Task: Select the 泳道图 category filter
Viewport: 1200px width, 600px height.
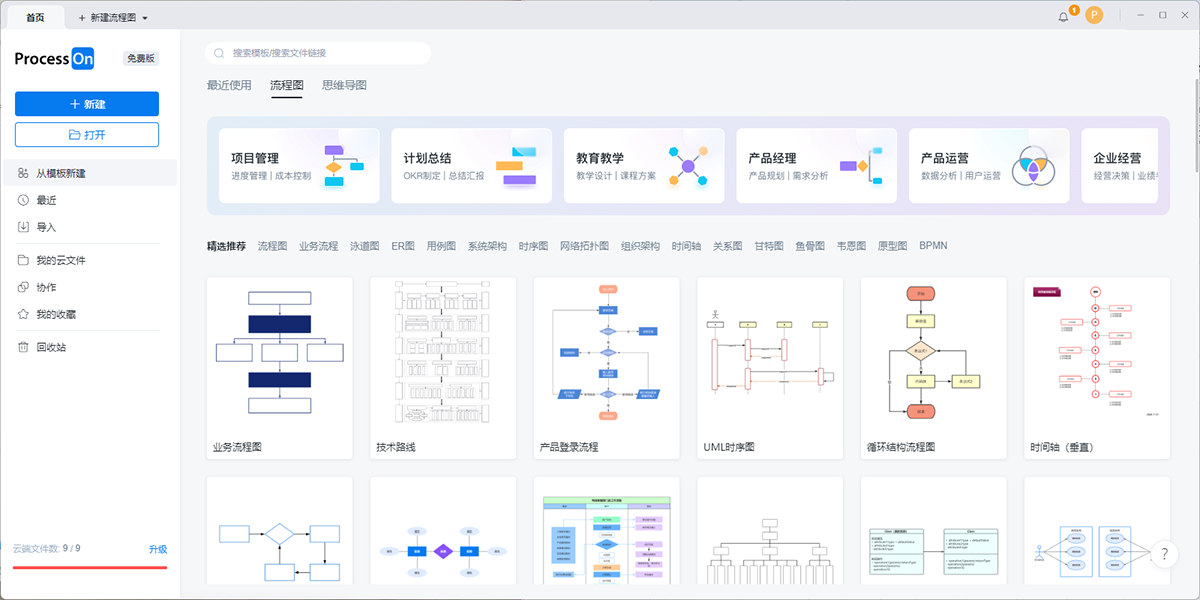Action: point(363,244)
